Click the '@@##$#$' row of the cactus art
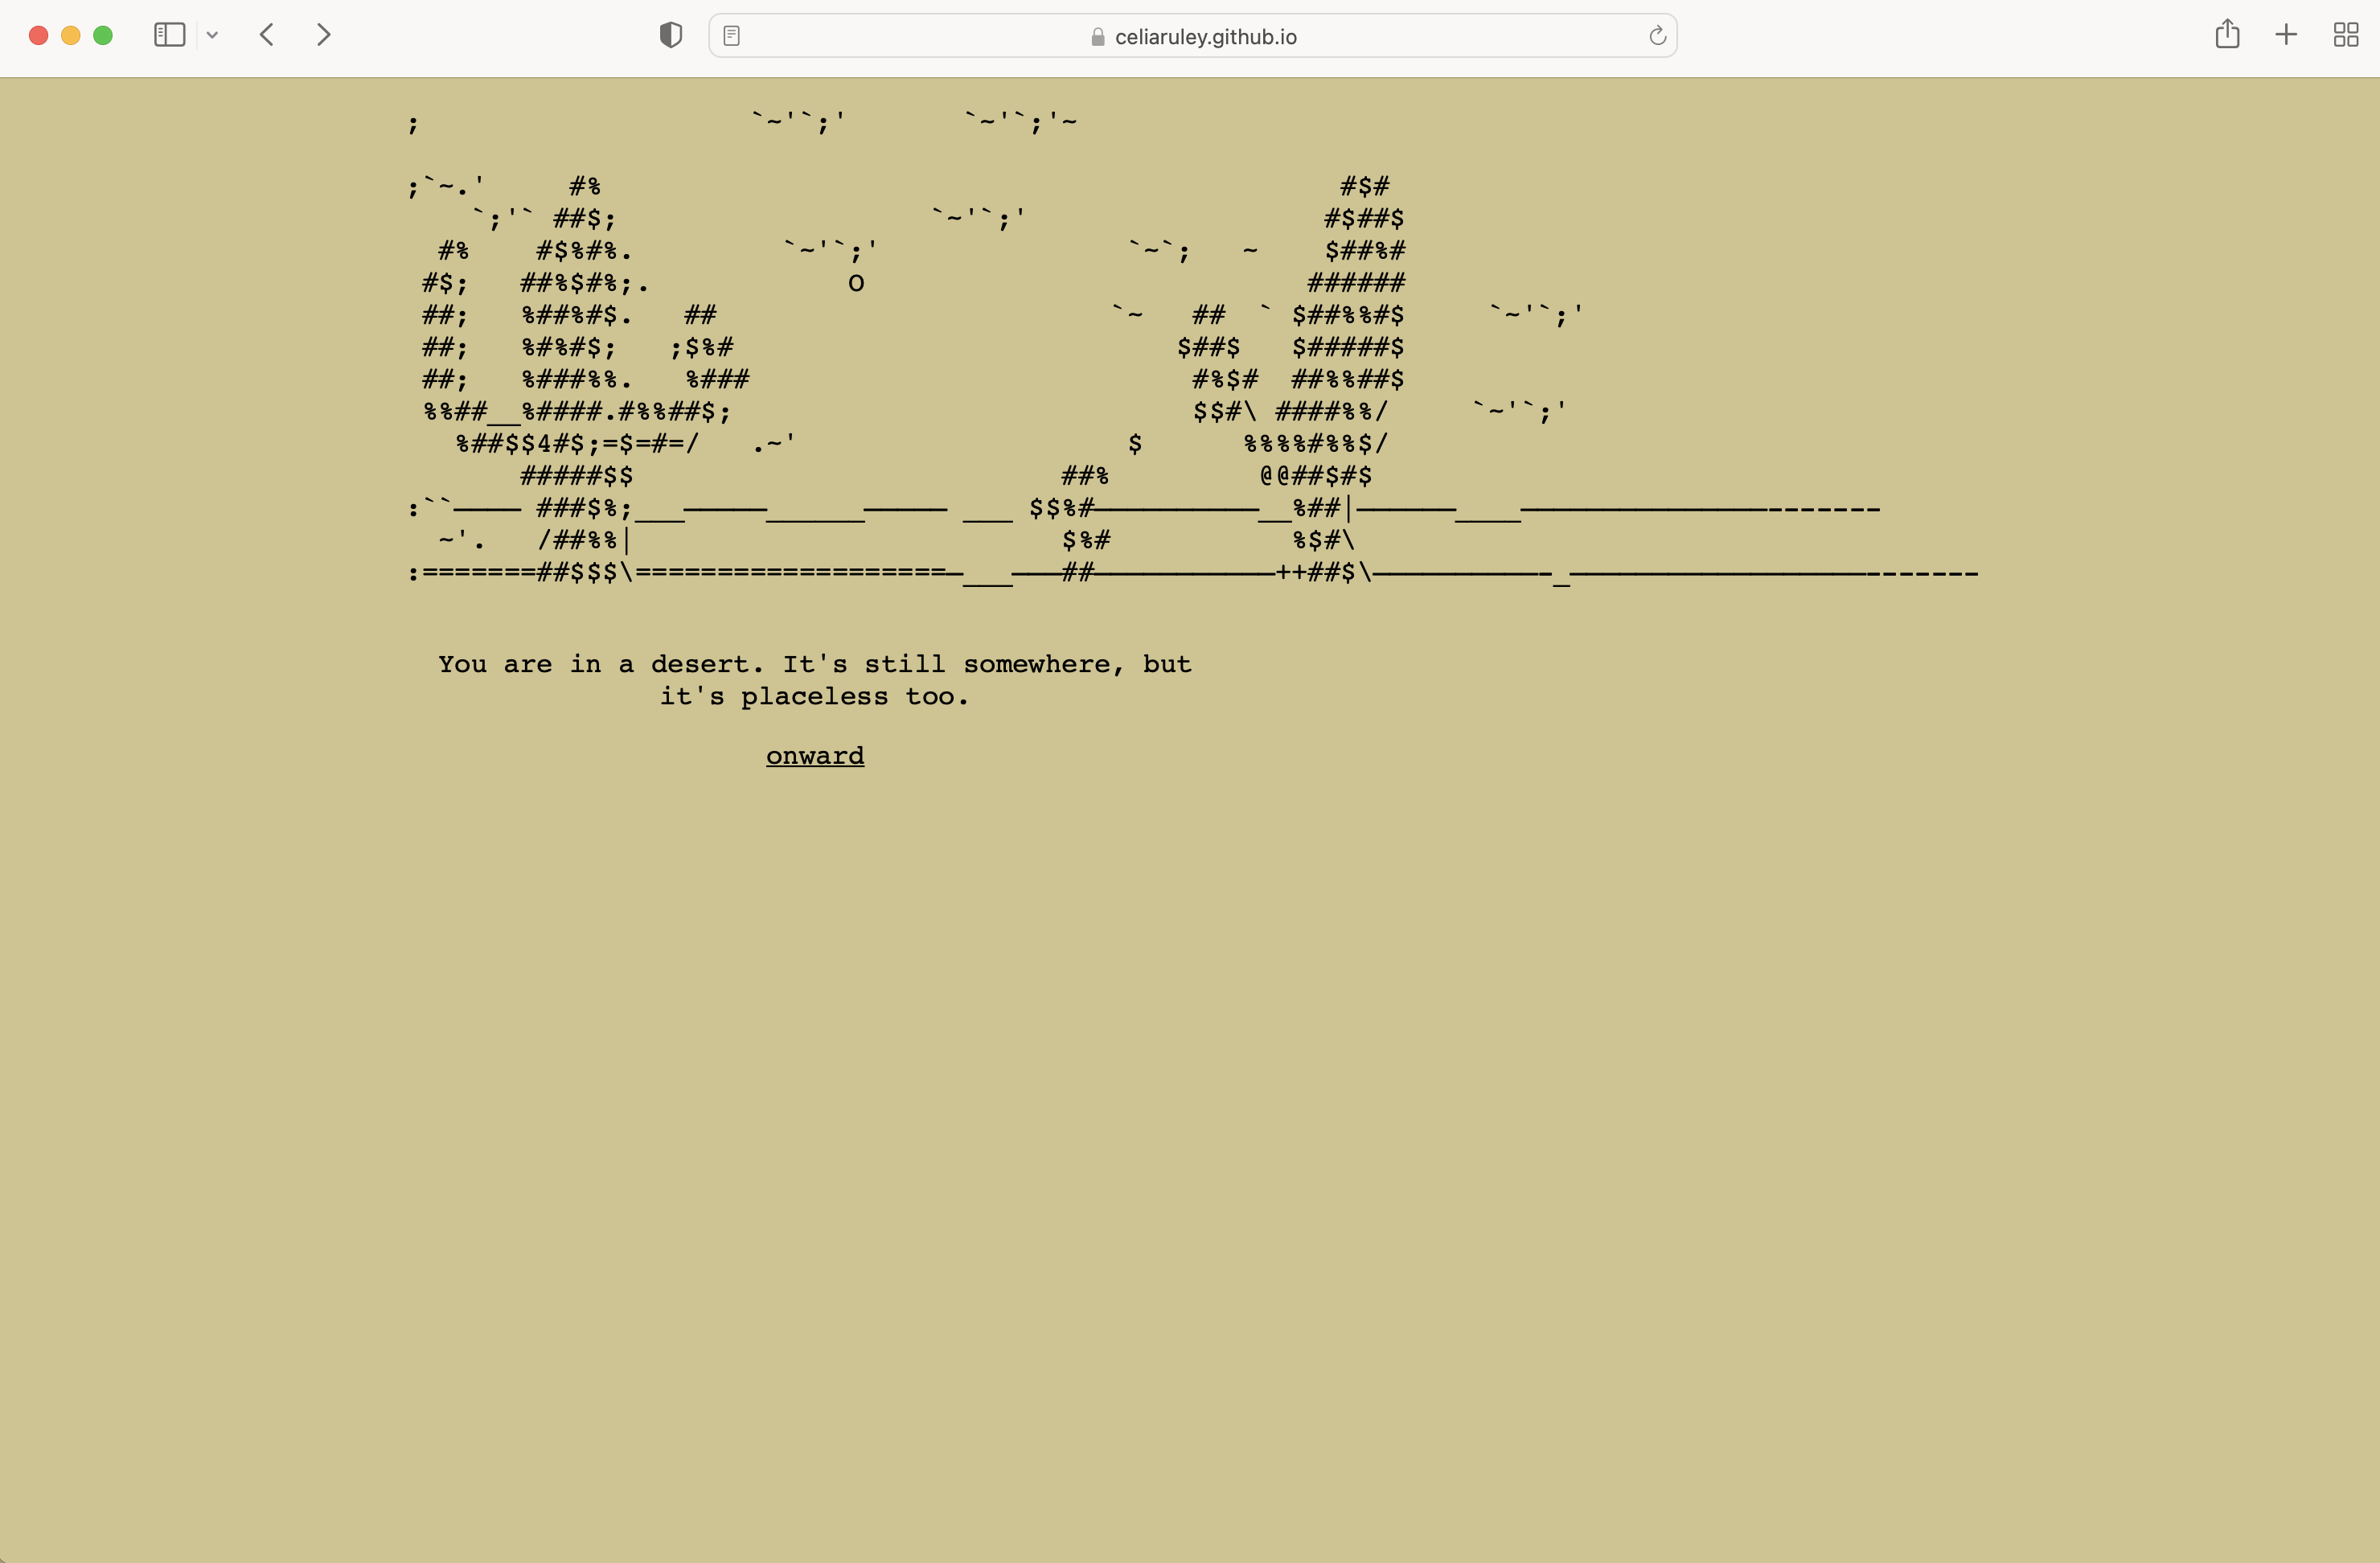Screen dimensions: 2380x1563 click(1316, 476)
